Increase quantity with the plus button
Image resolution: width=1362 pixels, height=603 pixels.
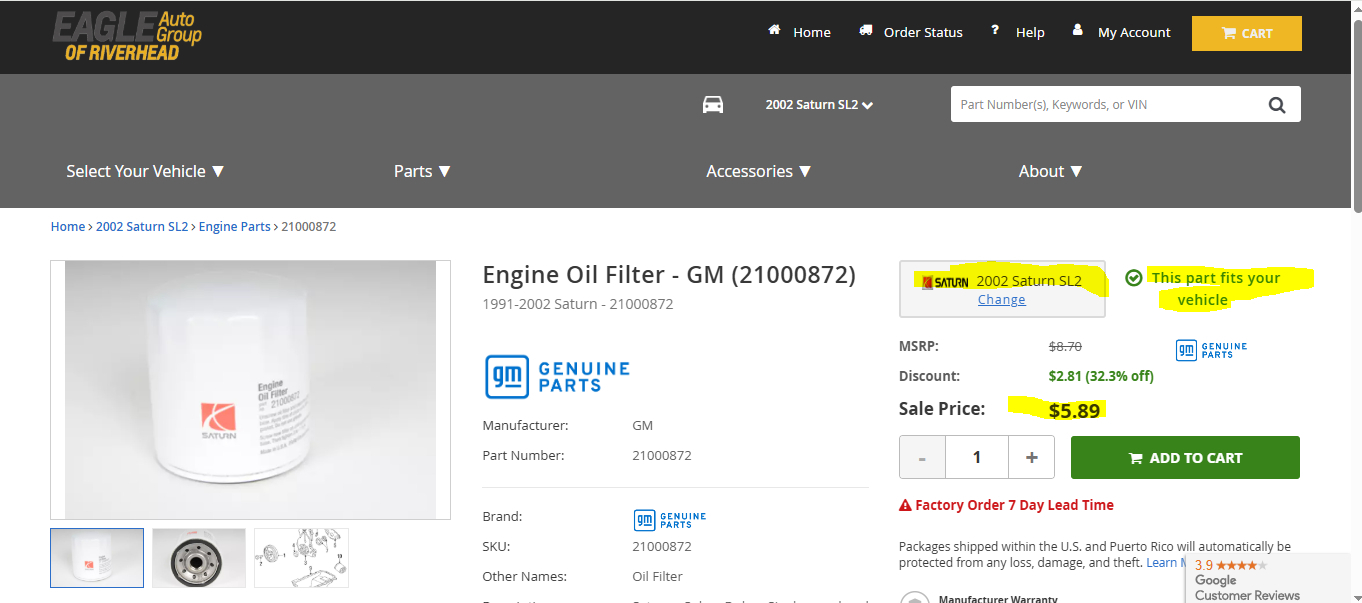tap(1032, 458)
